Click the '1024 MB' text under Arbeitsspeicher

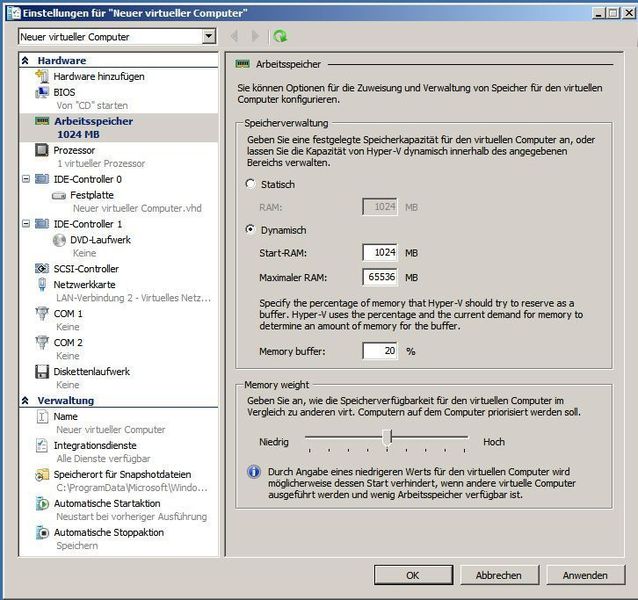(x=78, y=135)
